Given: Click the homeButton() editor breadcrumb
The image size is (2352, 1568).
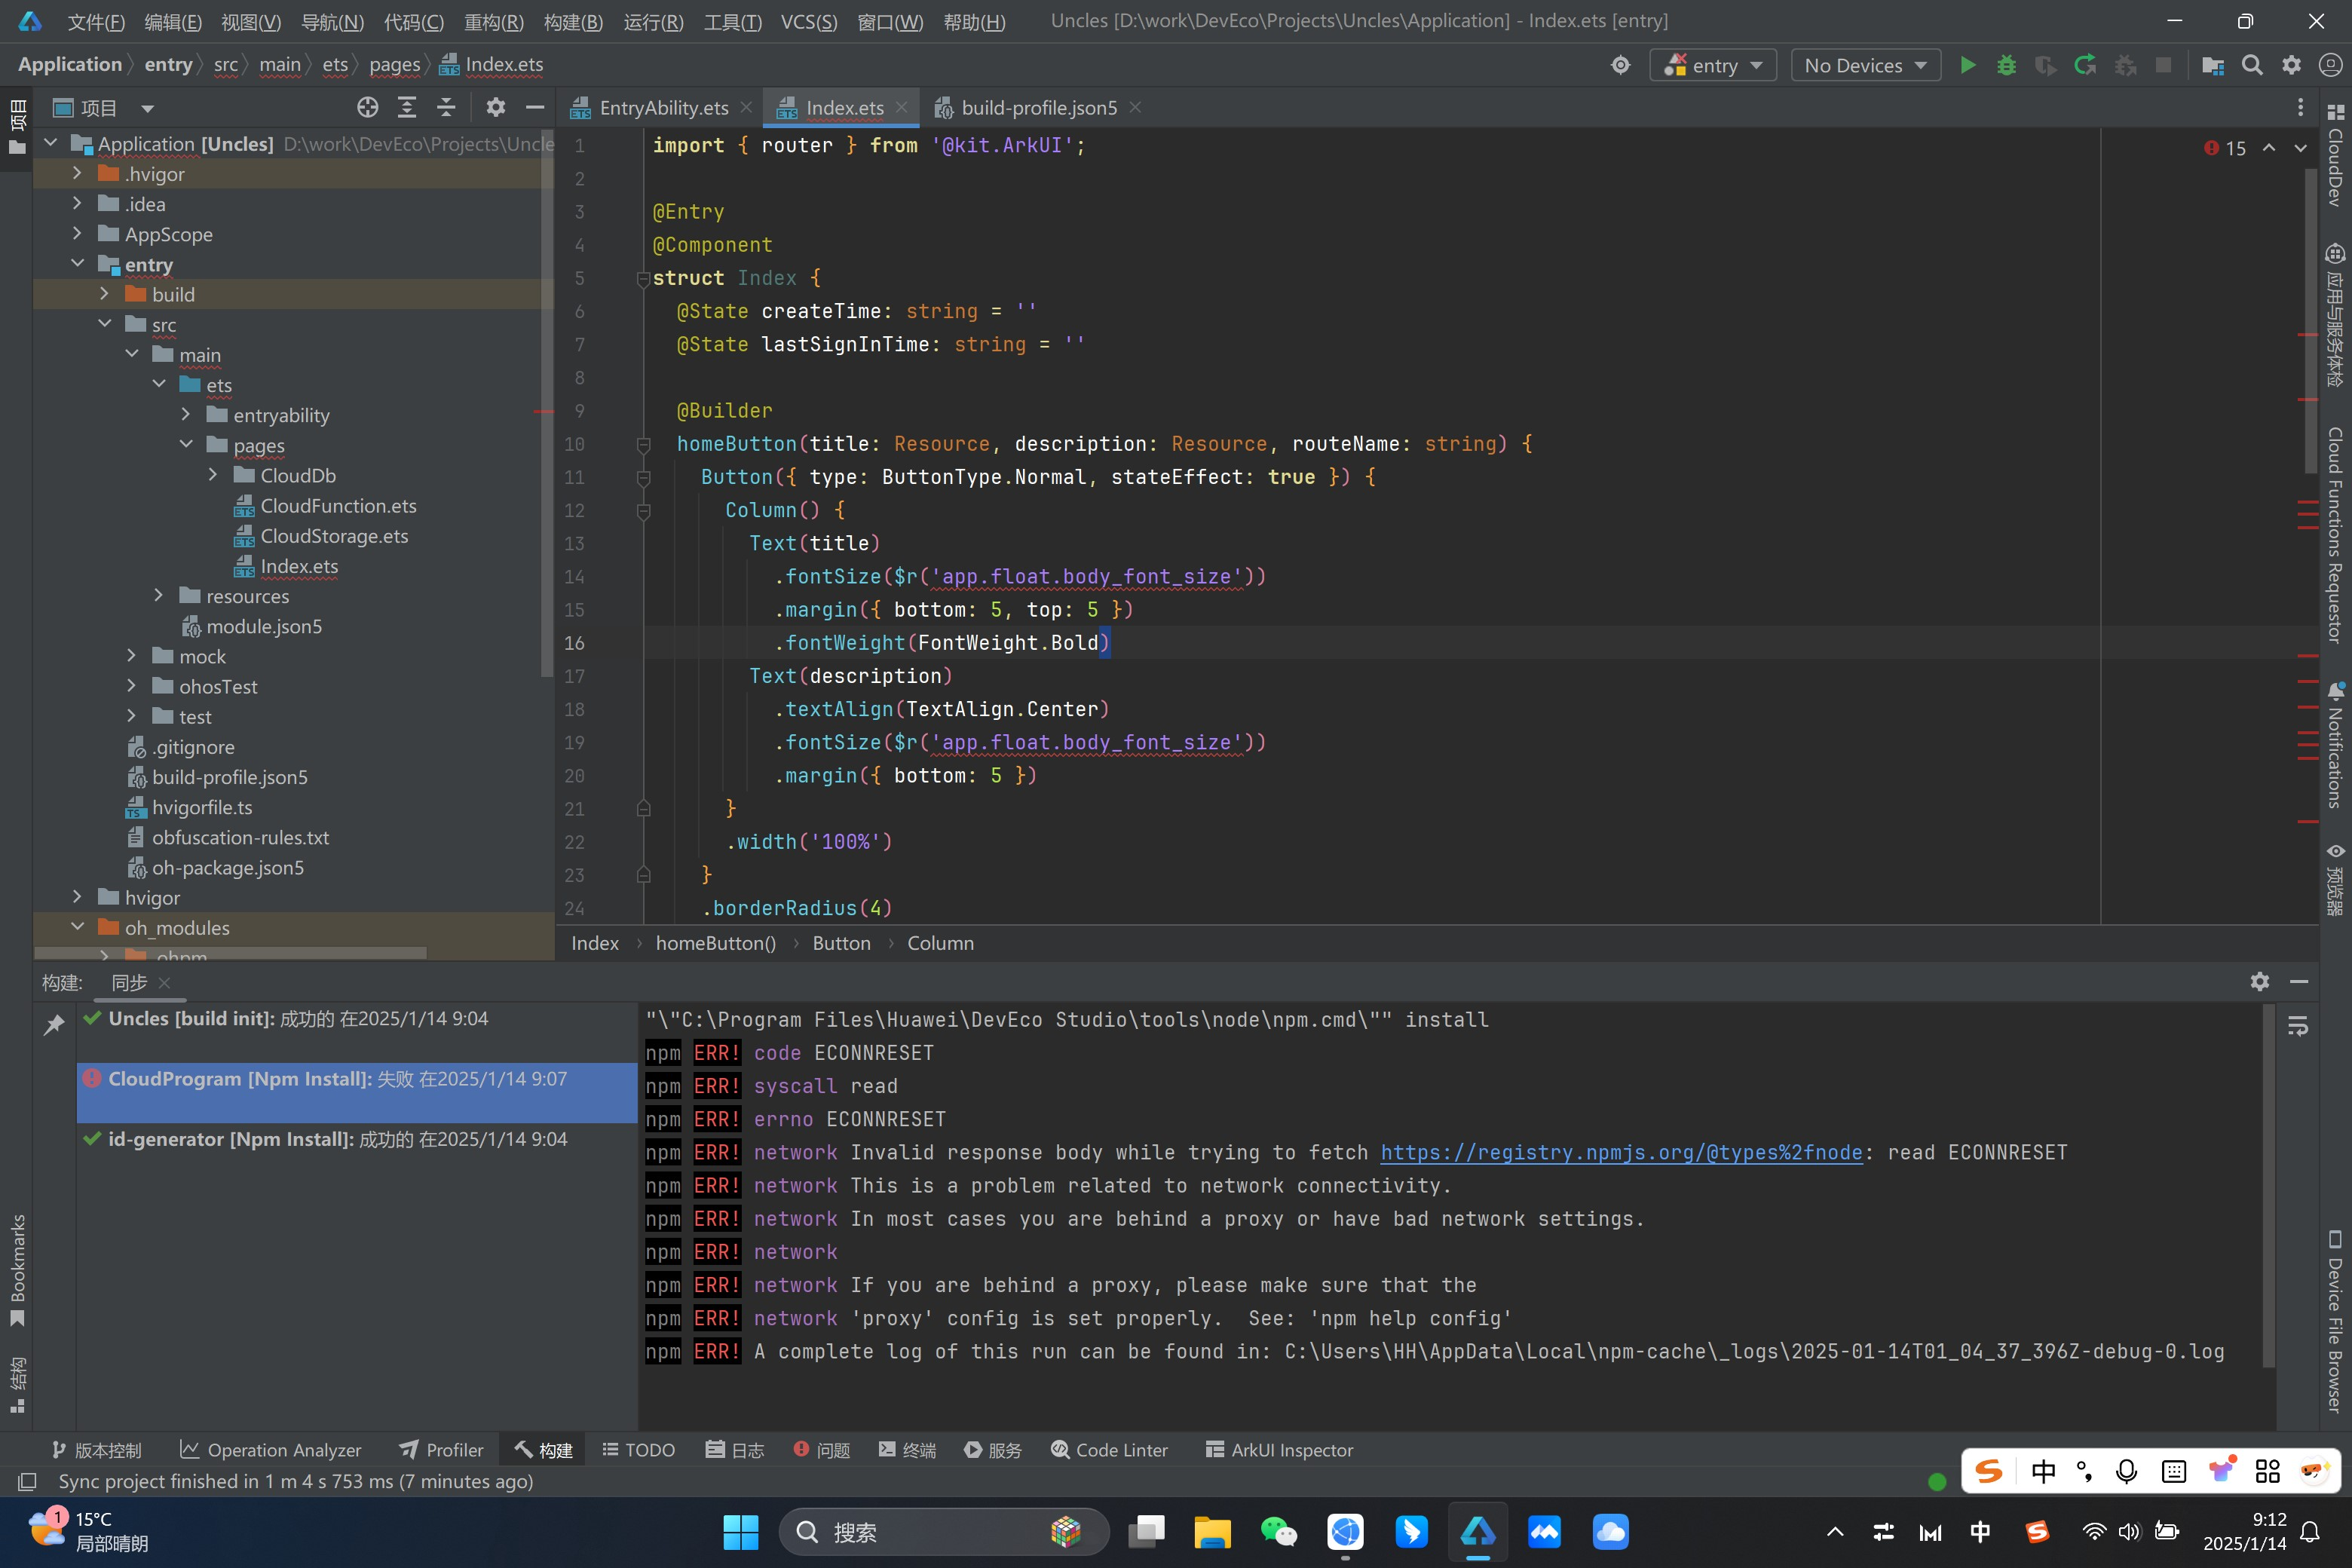Looking at the screenshot, I should tap(716, 943).
